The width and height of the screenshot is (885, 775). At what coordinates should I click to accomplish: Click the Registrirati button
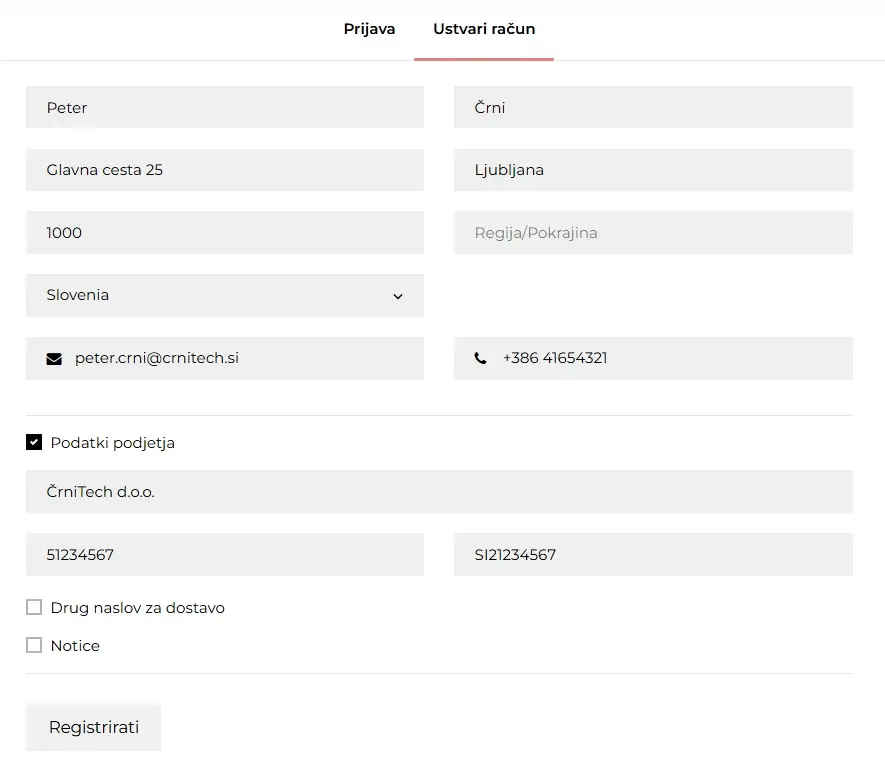[x=94, y=727]
